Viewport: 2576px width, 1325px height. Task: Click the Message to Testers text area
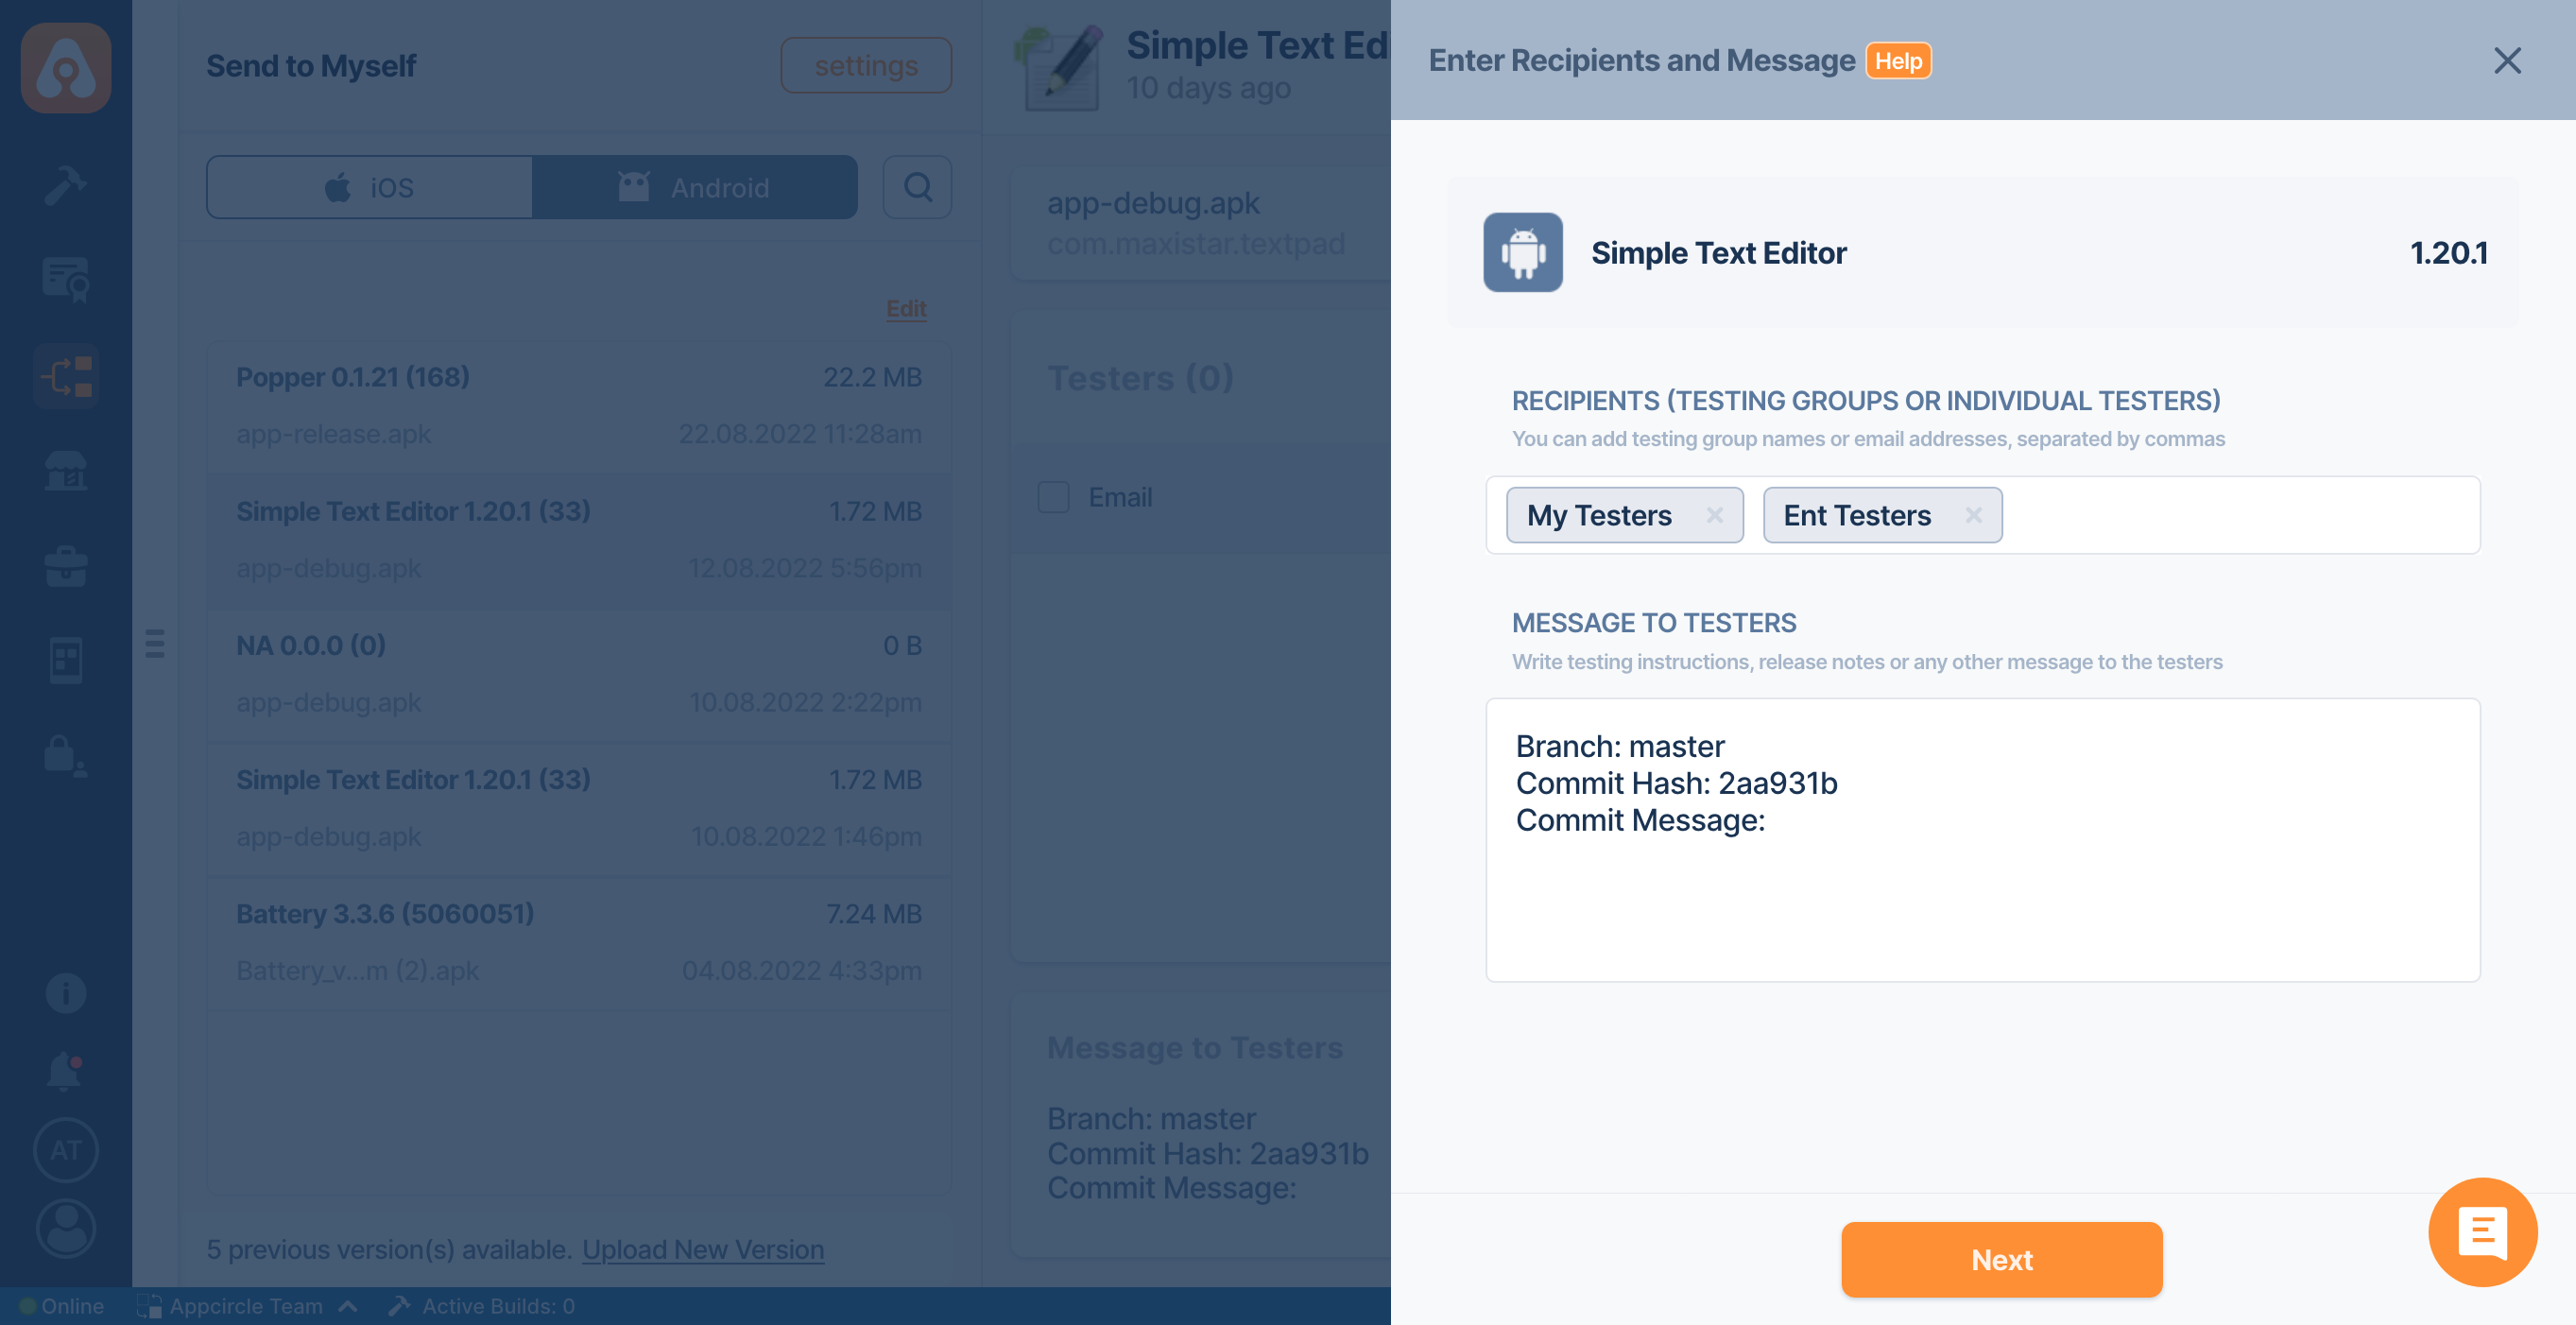tap(1982, 840)
